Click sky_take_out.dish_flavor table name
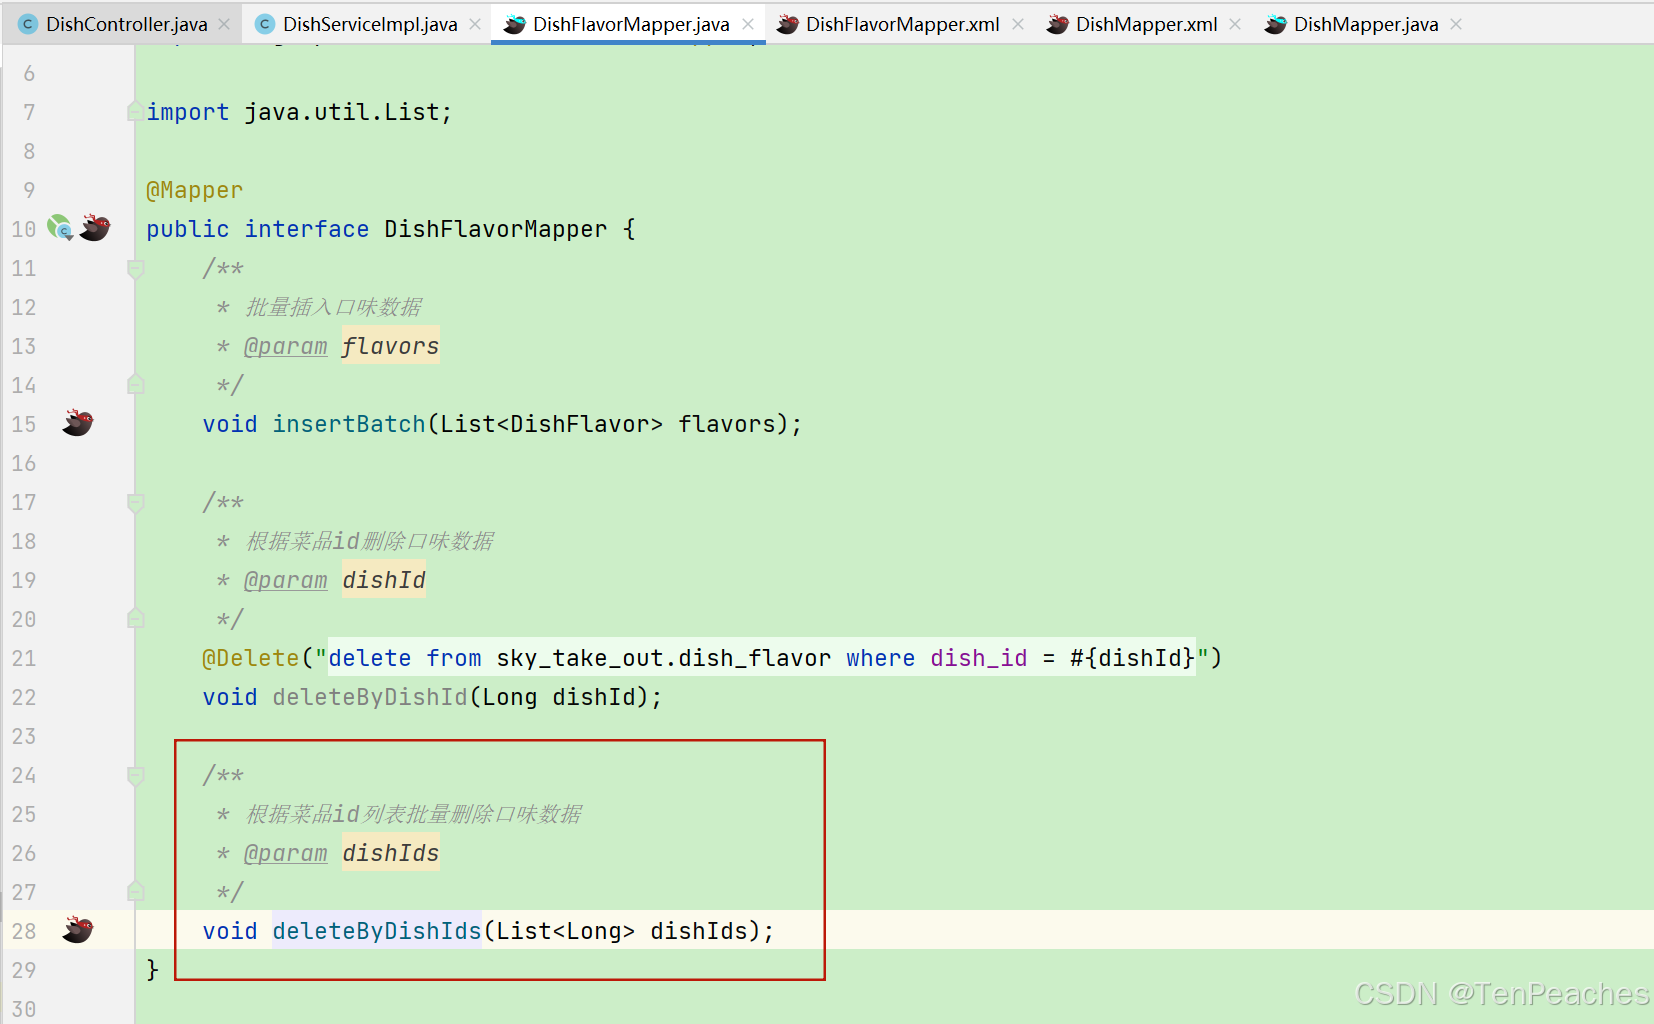The width and height of the screenshot is (1654, 1024). 664,658
